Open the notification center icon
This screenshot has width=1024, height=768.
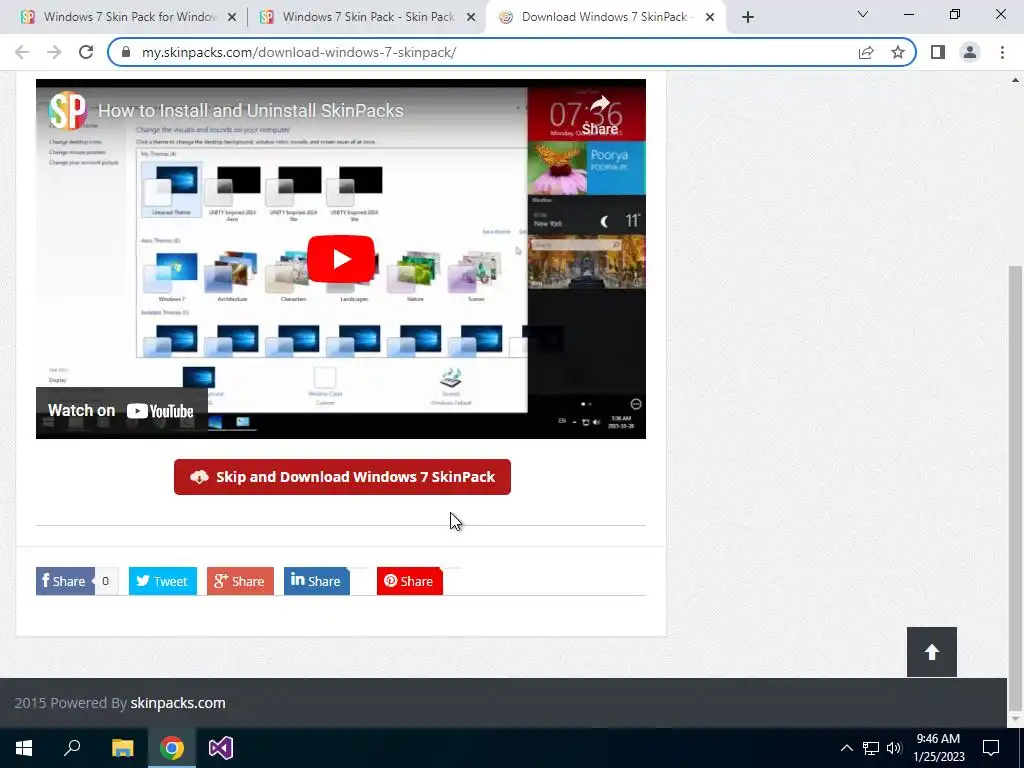(x=991, y=748)
